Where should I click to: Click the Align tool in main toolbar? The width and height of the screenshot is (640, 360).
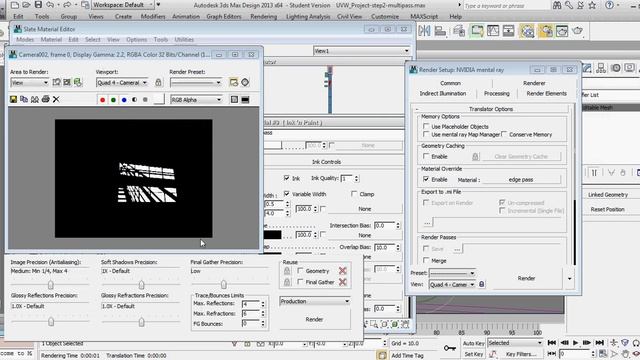pos(440,31)
